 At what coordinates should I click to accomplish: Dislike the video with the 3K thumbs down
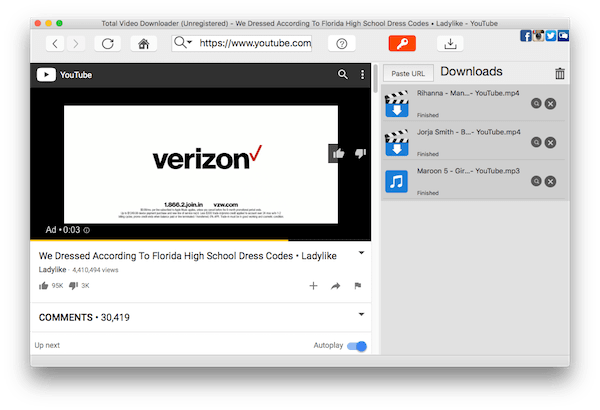72,286
